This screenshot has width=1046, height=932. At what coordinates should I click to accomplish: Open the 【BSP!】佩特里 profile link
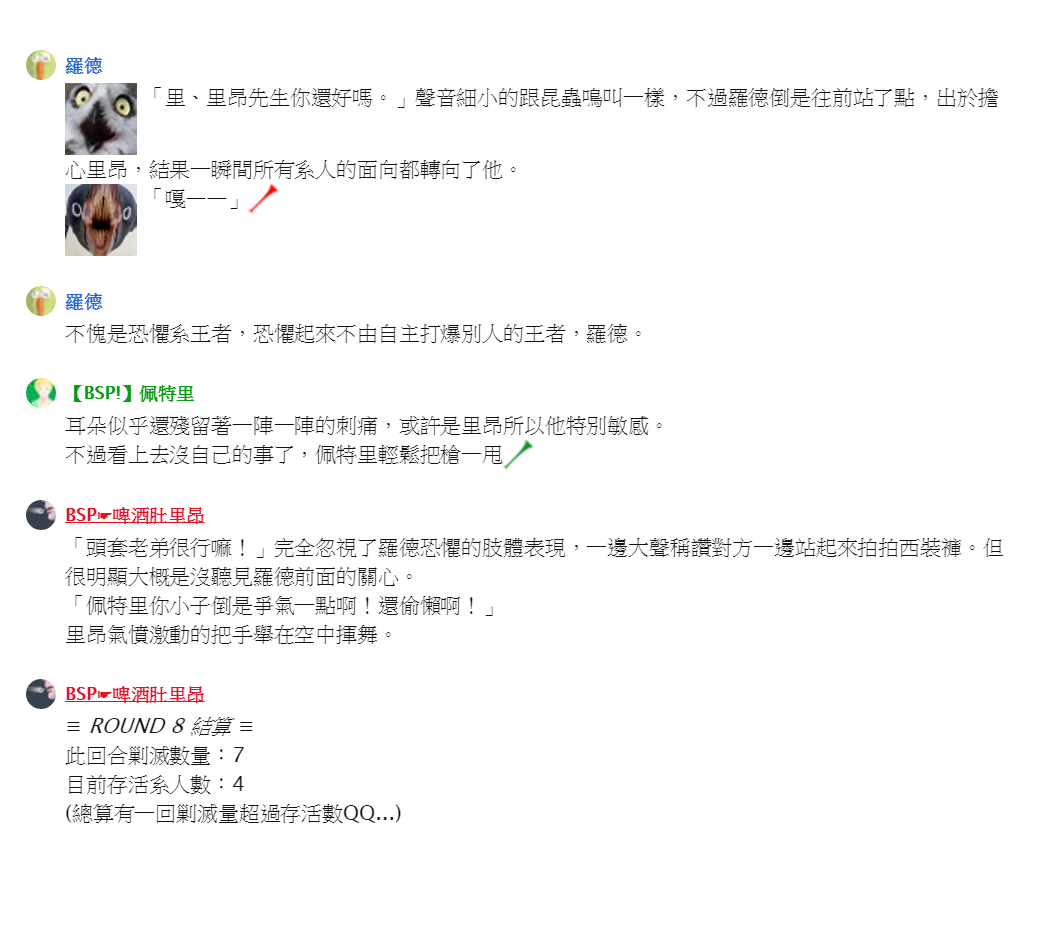pos(130,394)
